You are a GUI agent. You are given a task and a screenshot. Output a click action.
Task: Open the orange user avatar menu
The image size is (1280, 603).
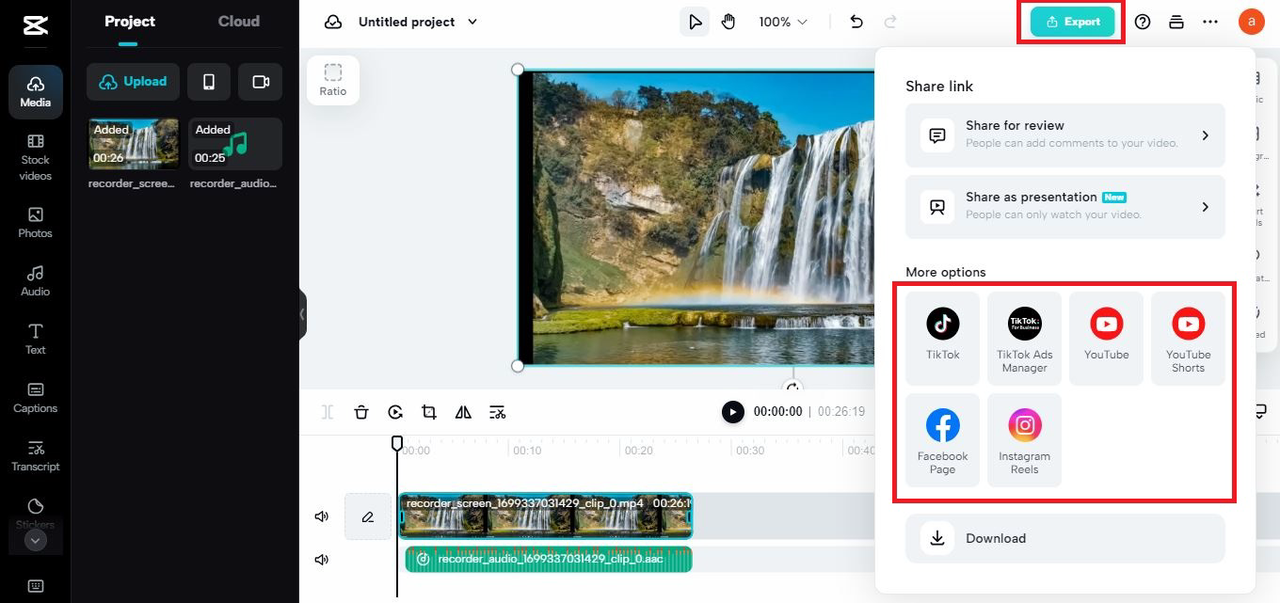pyautogui.click(x=1250, y=22)
